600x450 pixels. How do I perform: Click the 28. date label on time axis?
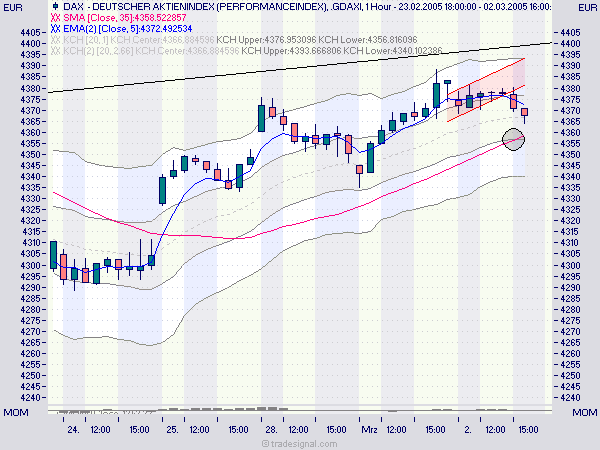pos(271,430)
